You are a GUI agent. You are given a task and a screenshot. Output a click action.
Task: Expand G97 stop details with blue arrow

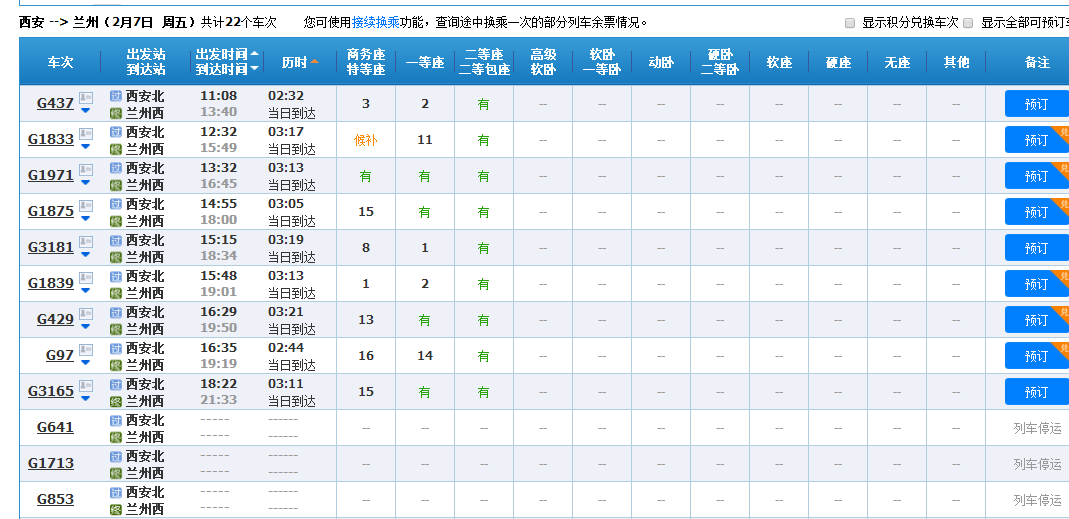pyautogui.click(x=85, y=363)
